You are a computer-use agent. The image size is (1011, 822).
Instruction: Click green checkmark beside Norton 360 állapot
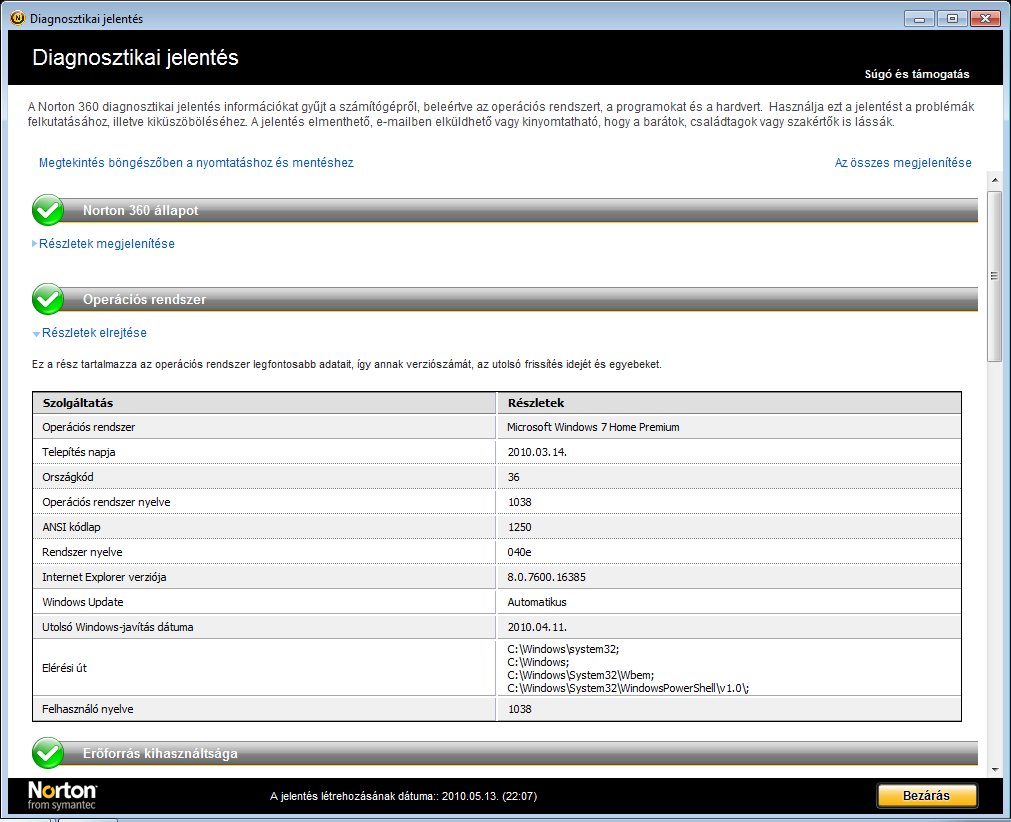[x=48, y=211]
